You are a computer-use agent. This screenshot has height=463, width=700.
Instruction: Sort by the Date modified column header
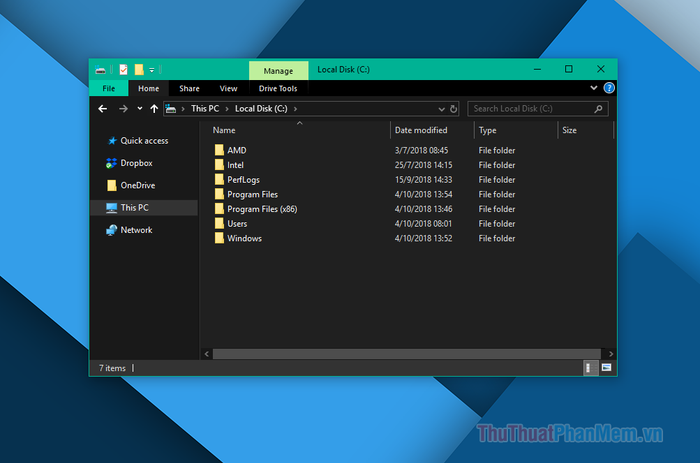click(421, 130)
